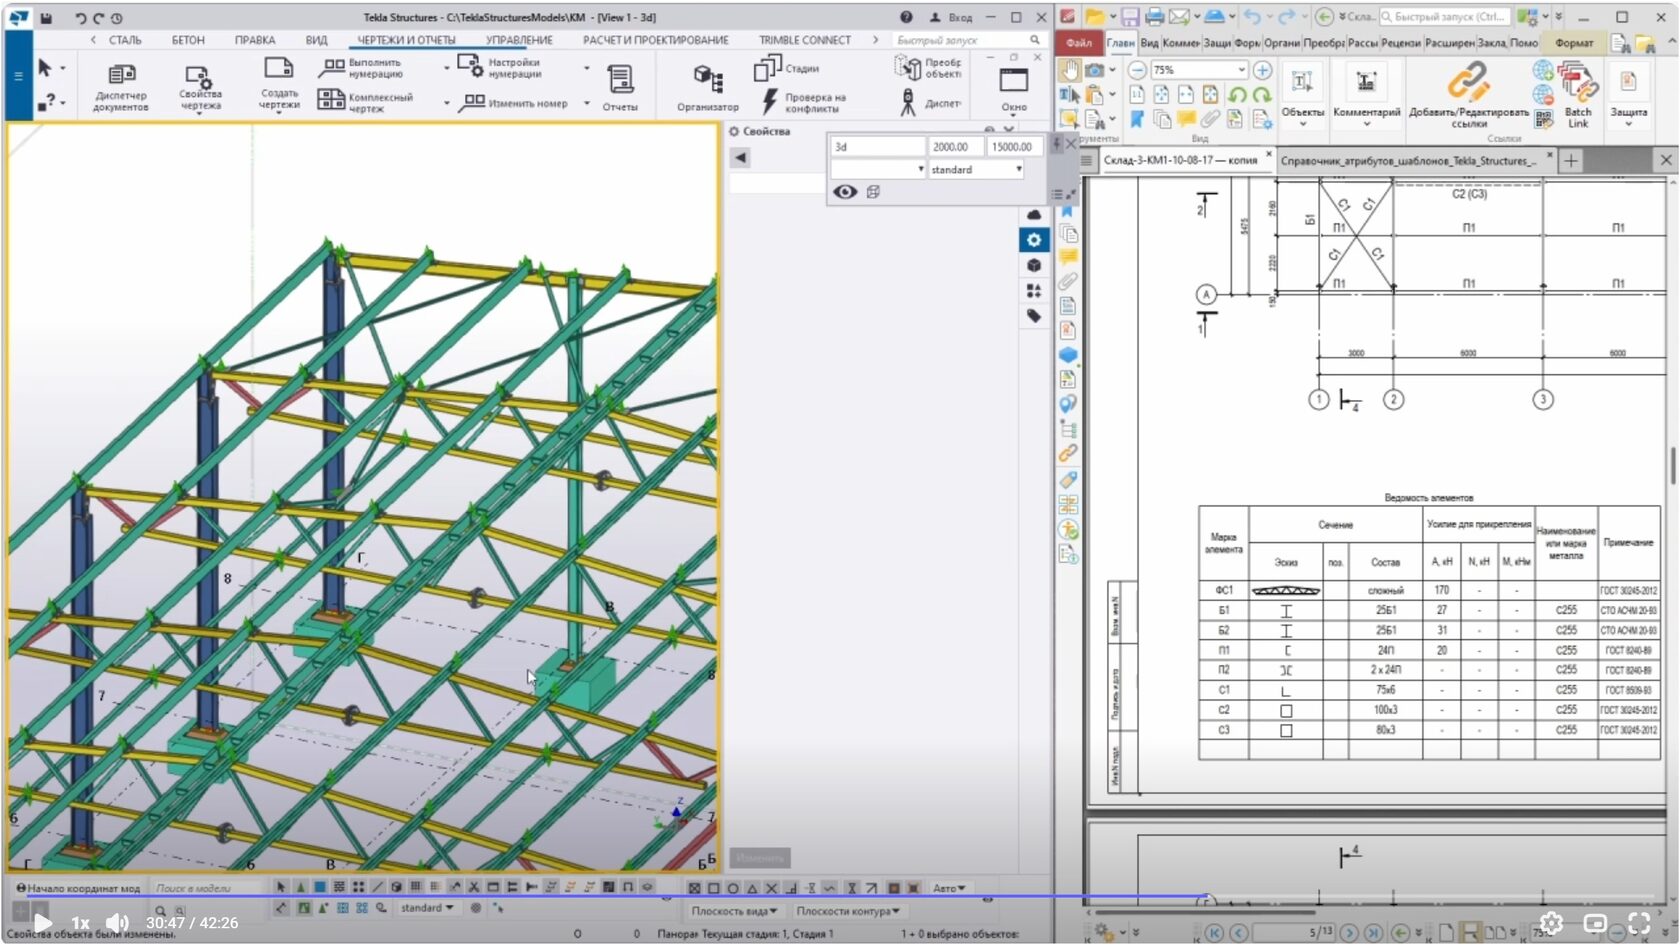This screenshot has height=945, width=1680.
Task: Click the Complex drawing (Комплексный чертеж) tool
Action: click(x=365, y=100)
